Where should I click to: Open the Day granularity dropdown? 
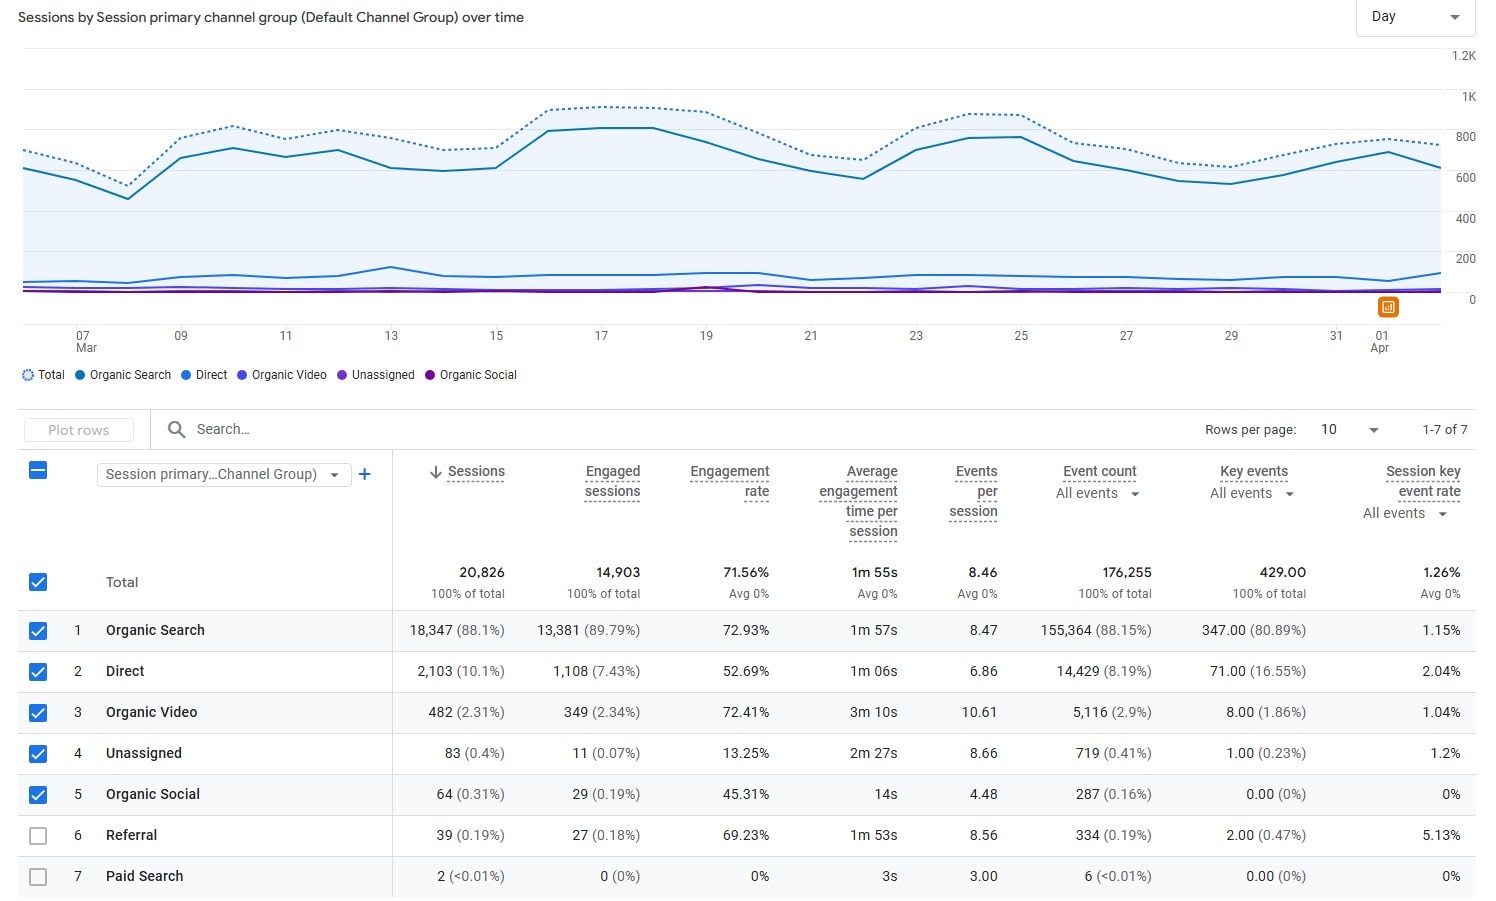1415,17
